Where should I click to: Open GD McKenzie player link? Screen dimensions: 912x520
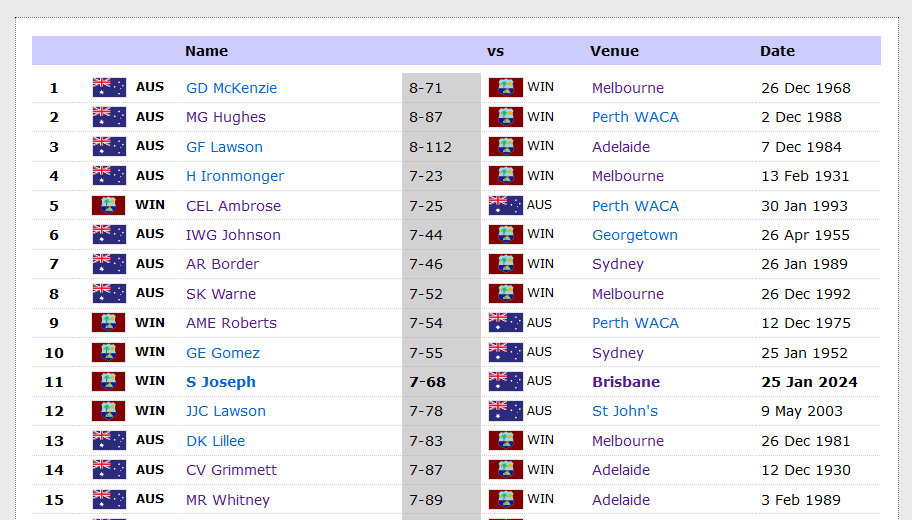click(x=231, y=88)
